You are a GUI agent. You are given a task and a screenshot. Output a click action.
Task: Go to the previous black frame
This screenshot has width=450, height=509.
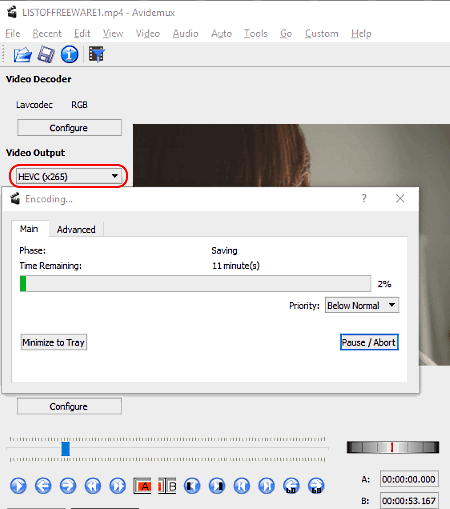coord(192,486)
